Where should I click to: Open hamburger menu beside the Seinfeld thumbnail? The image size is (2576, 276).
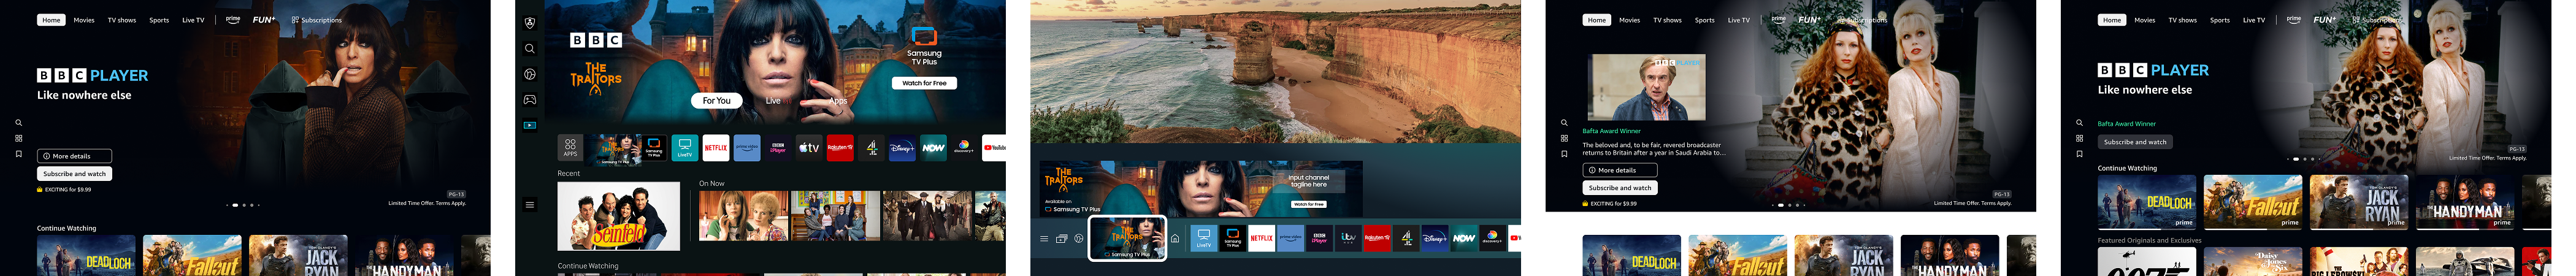click(530, 205)
